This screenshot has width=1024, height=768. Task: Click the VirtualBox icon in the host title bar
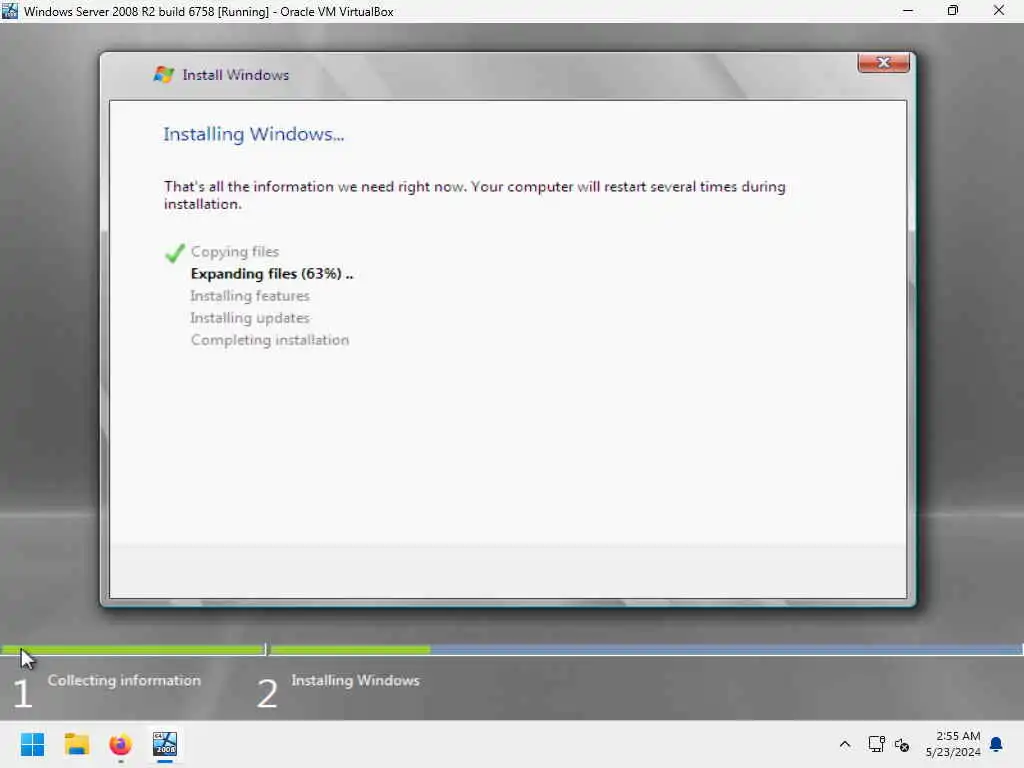pos(10,10)
